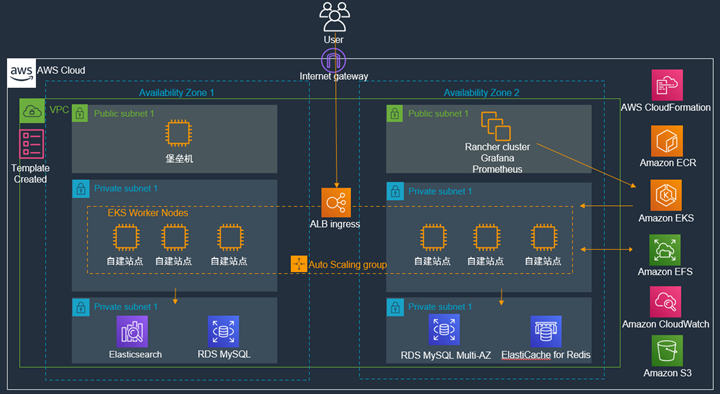The image size is (720, 394).
Task: Click the Amazon S3 bucket icon
Action: (667, 350)
